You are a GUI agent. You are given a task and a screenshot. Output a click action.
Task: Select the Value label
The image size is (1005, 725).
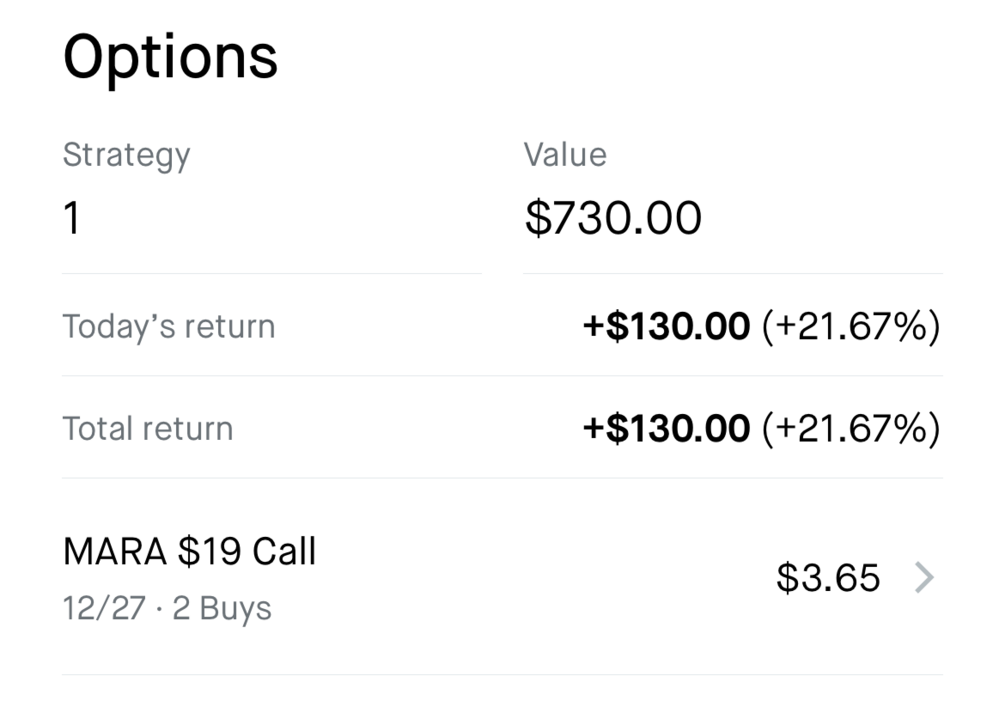click(565, 155)
